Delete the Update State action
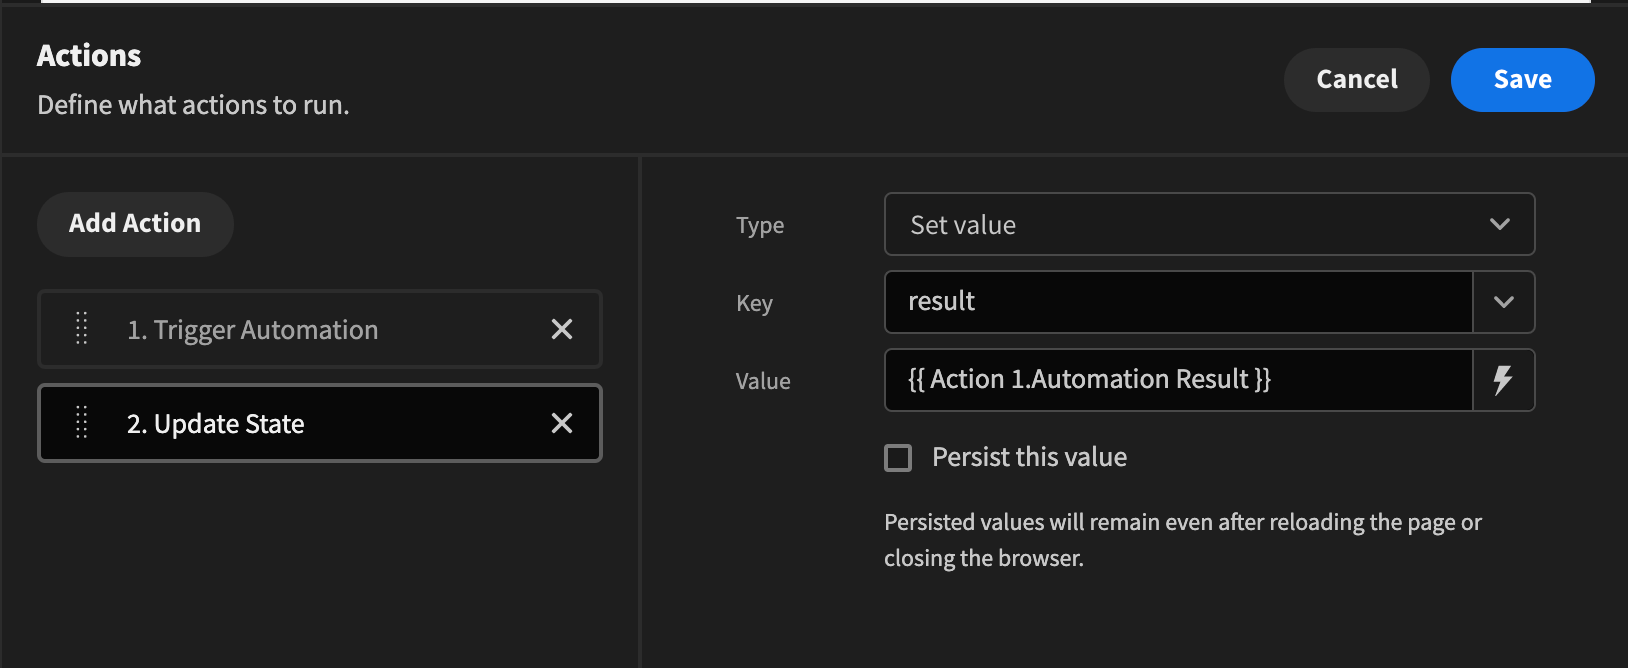1628x668 pixels. point(562,423)
